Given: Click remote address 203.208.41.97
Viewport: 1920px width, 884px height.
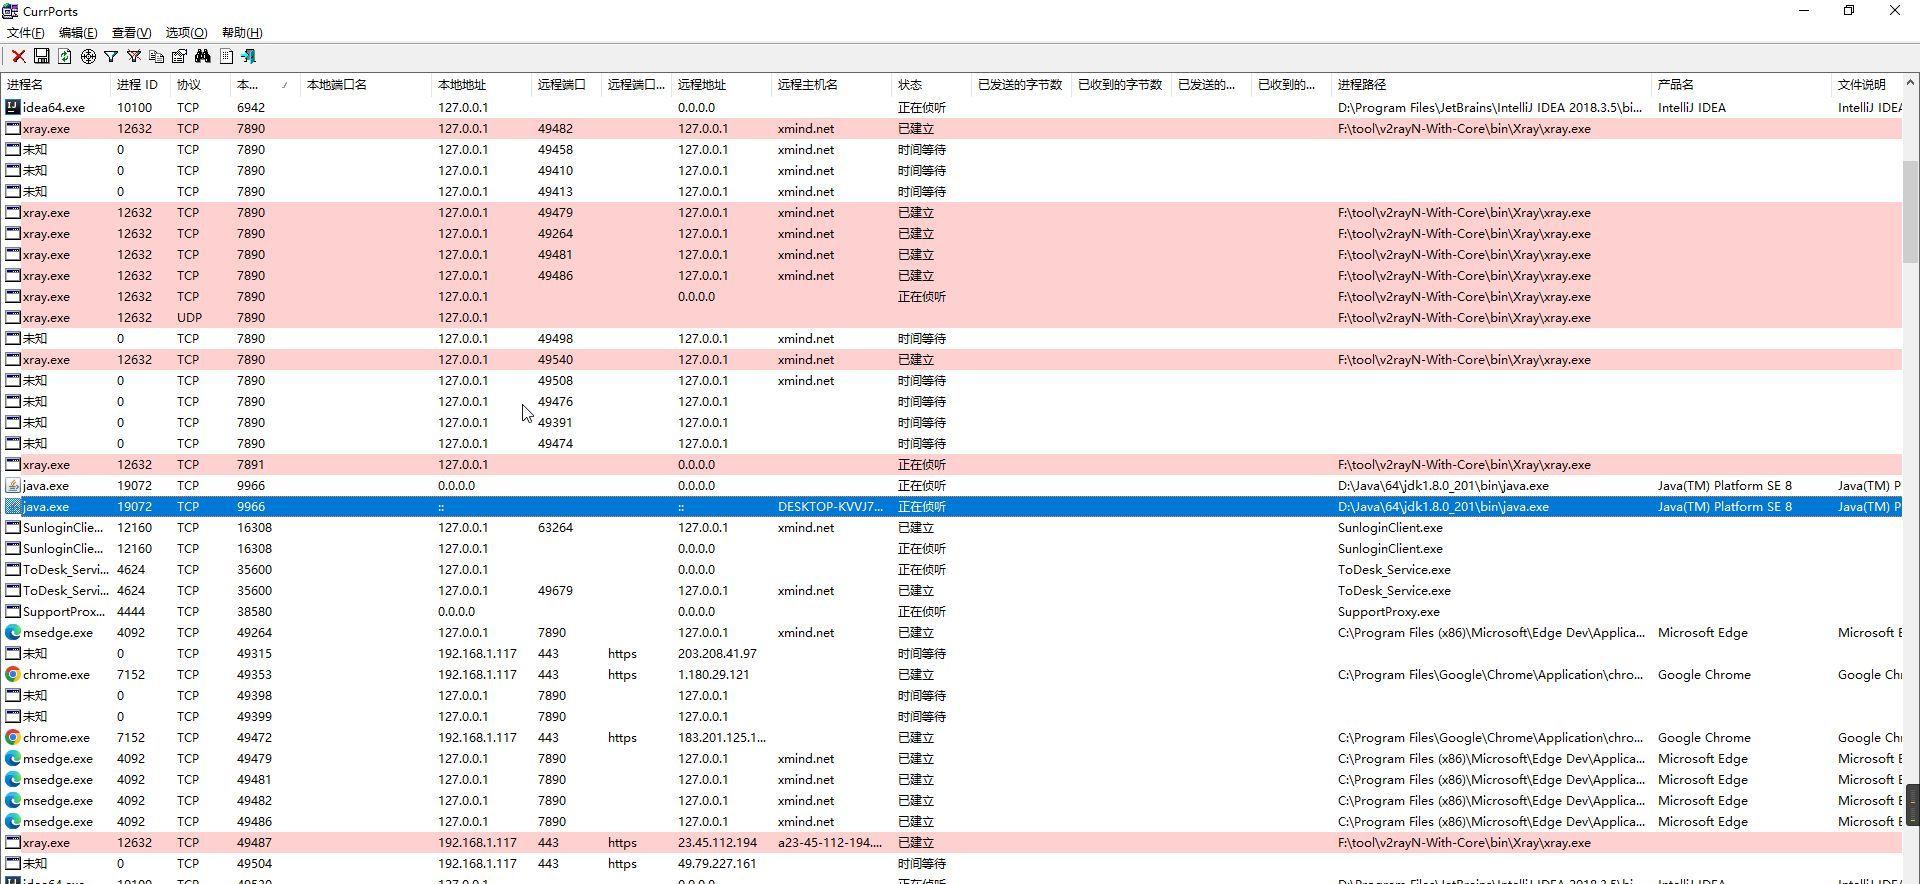Looking at the screenshot, I should tap(717, 653).
